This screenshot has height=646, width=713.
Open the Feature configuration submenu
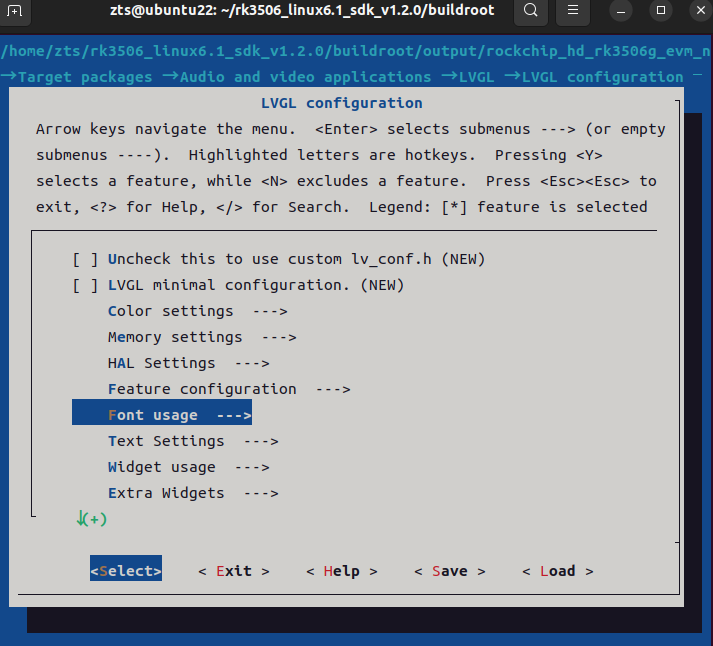[229, 389]
